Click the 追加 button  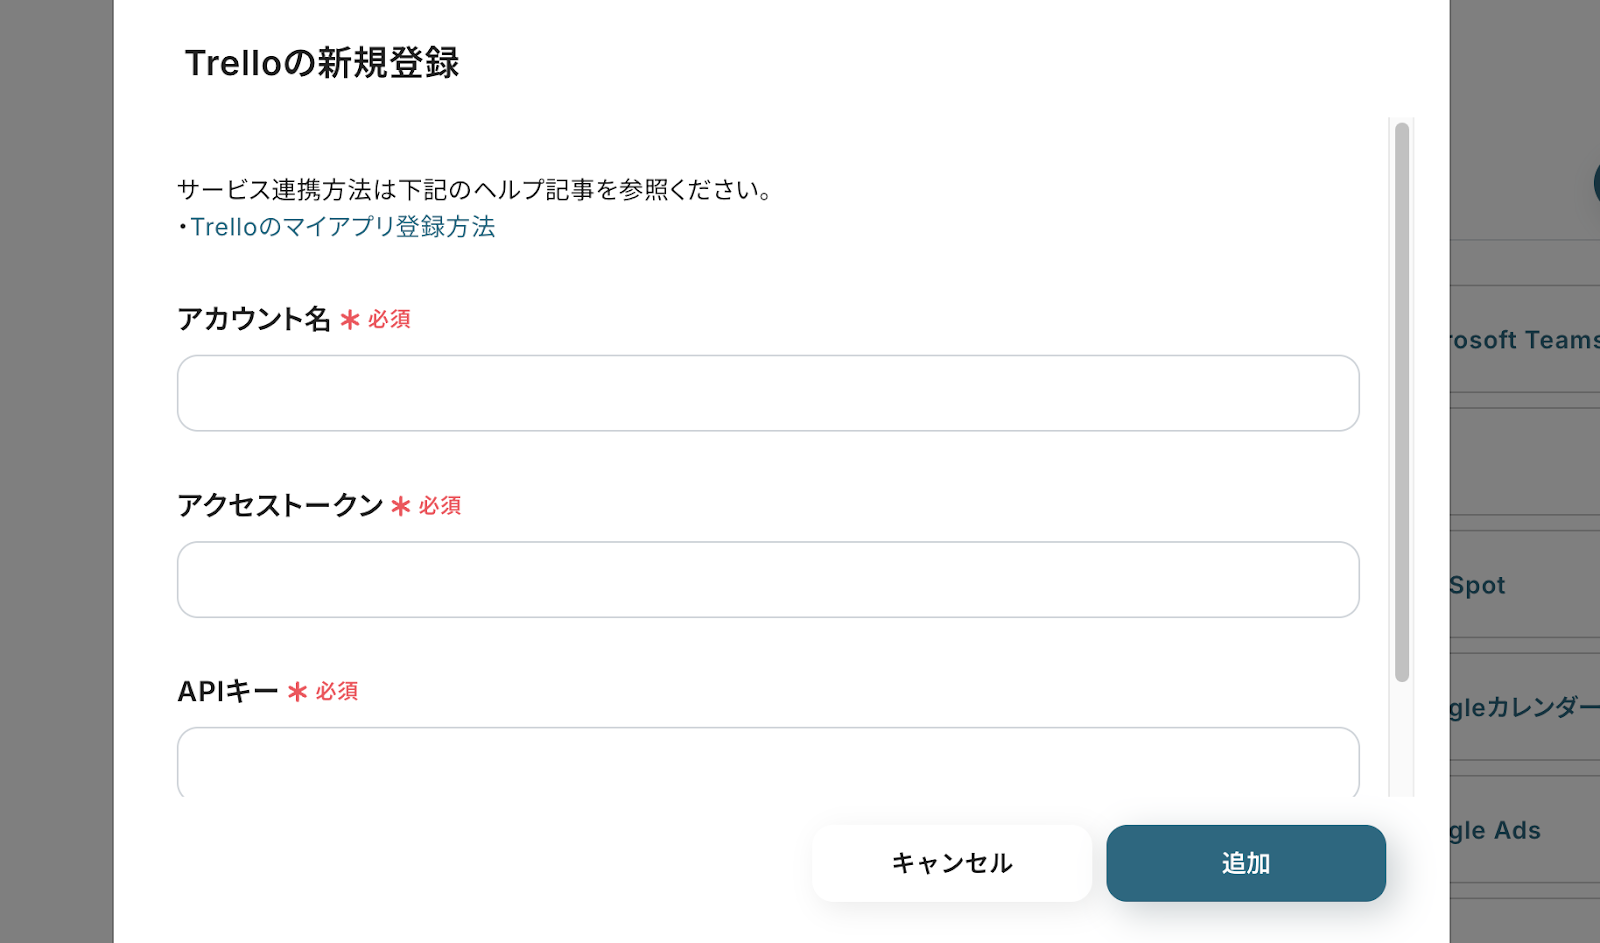coord(1245,863)
